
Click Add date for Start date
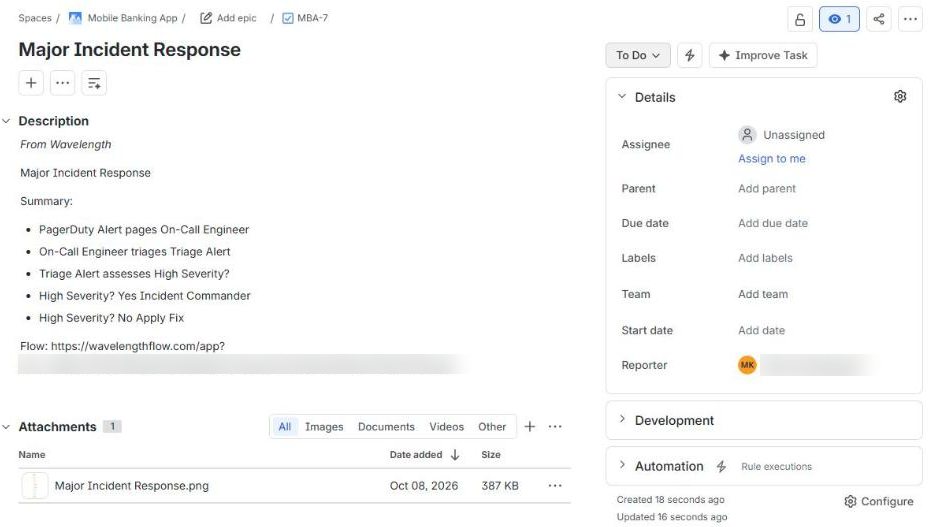click(761, 330)
